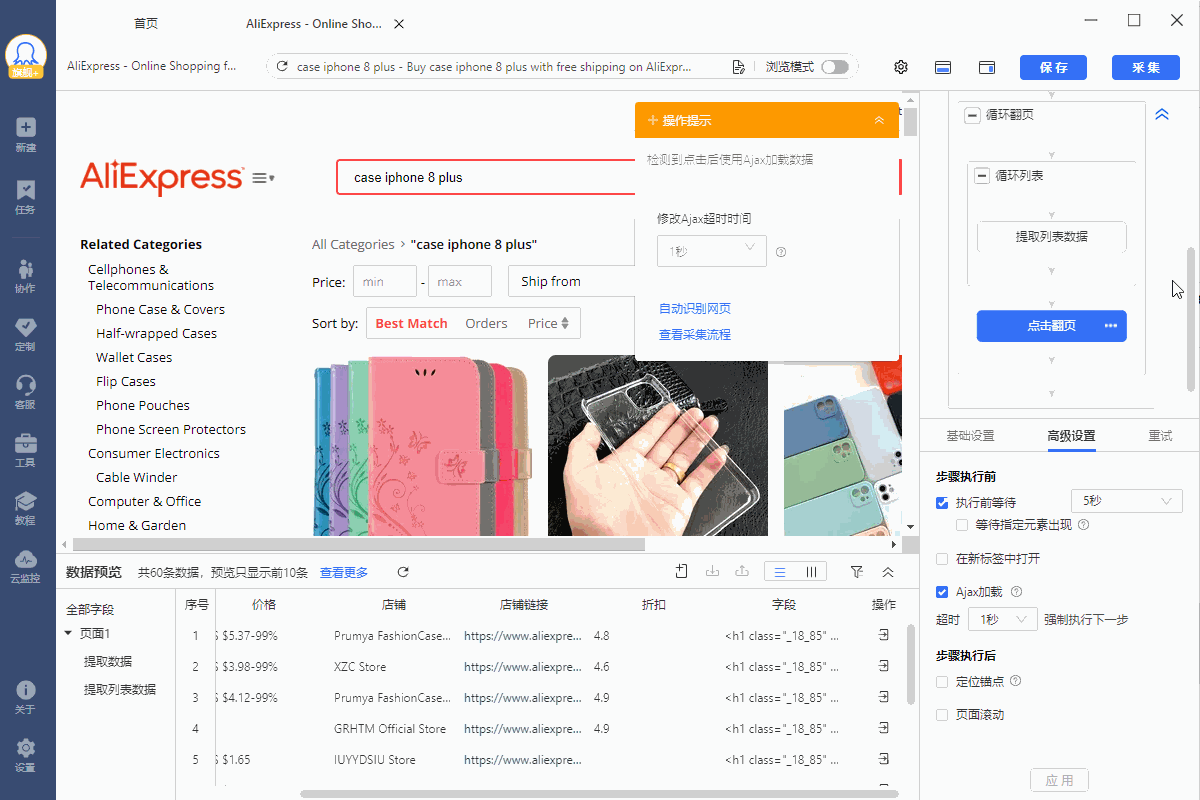Click the action icon in data row 3
Viewport: 1200px width, 800px height.
click(x=884, y=697)
